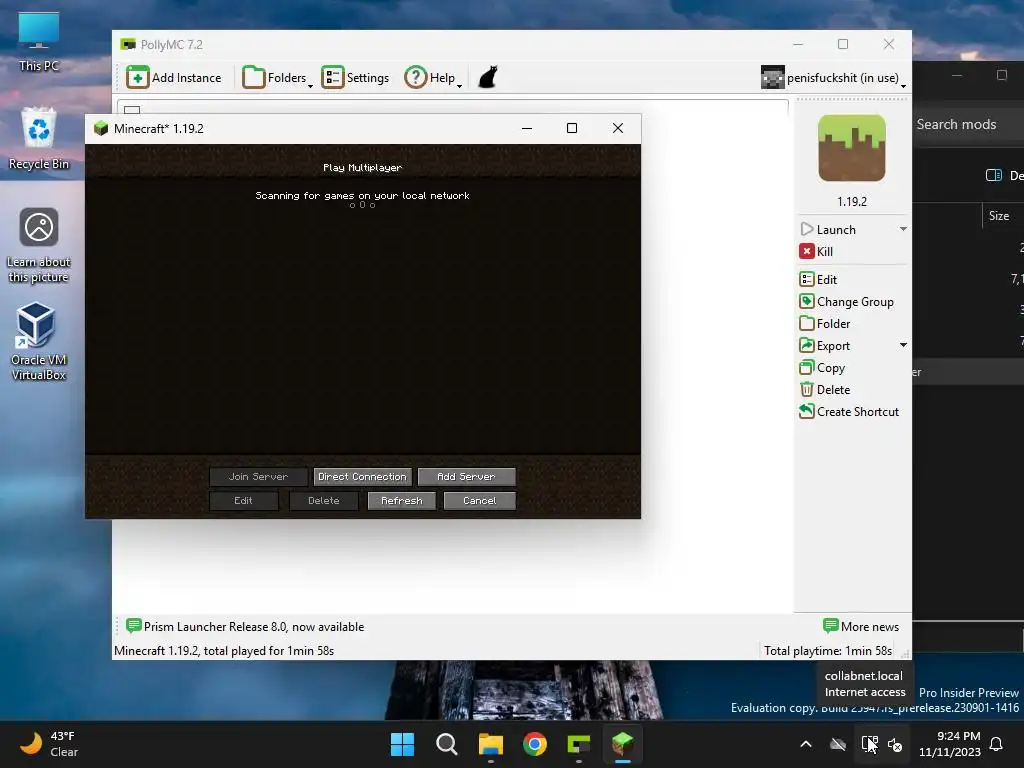
Task: Expand the Export options arrow
Action: [903, 345]
